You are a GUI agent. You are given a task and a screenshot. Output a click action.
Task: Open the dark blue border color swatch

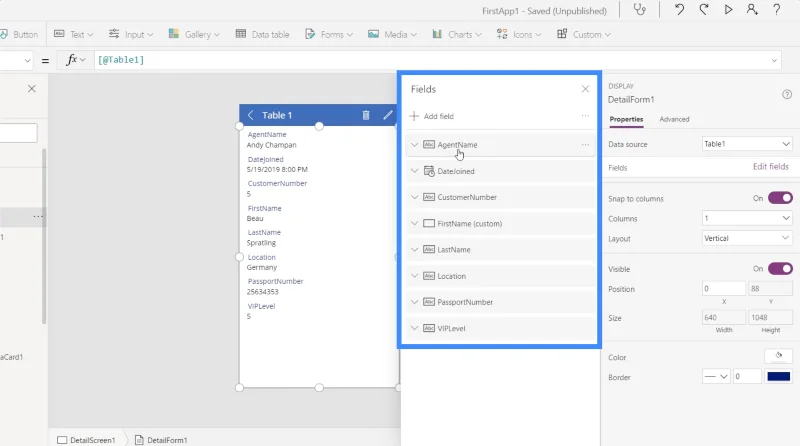[779, 377]
